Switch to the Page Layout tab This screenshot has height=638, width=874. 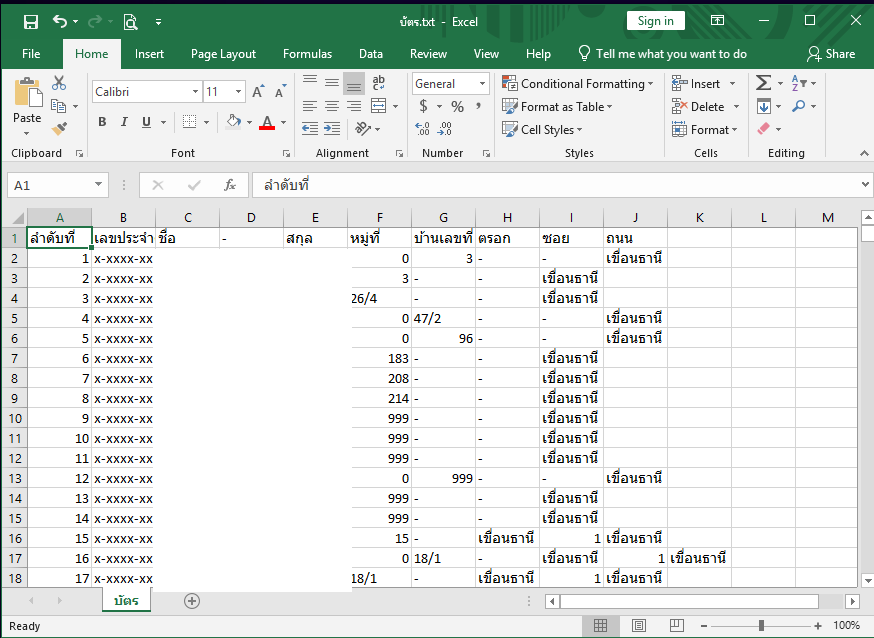coord(224,54)
